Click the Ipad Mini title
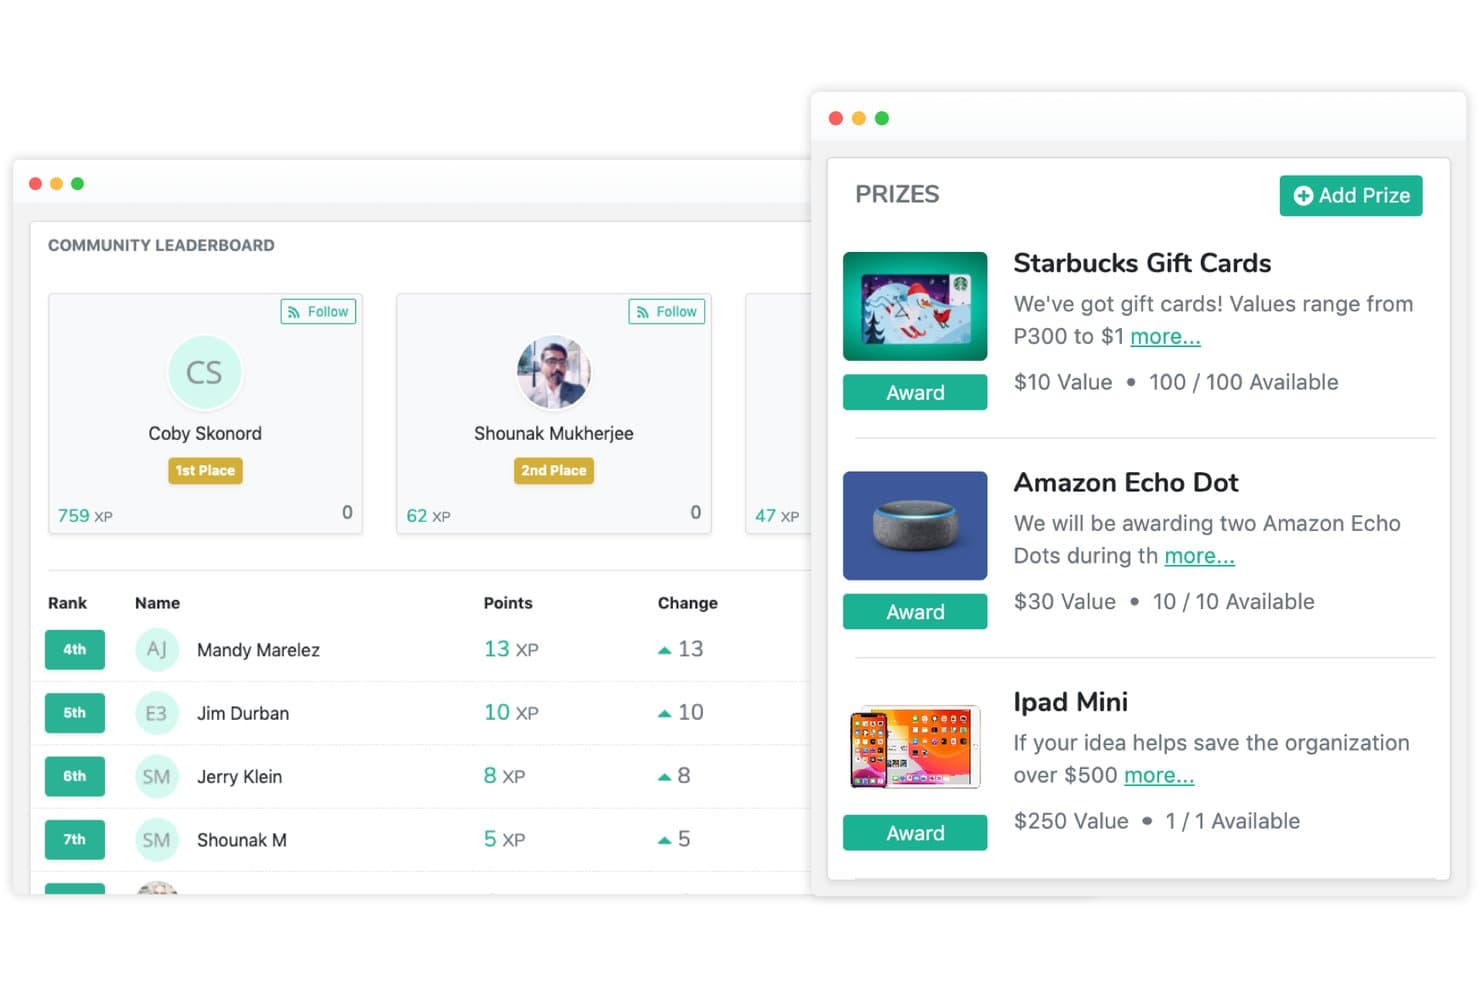 1070,702
